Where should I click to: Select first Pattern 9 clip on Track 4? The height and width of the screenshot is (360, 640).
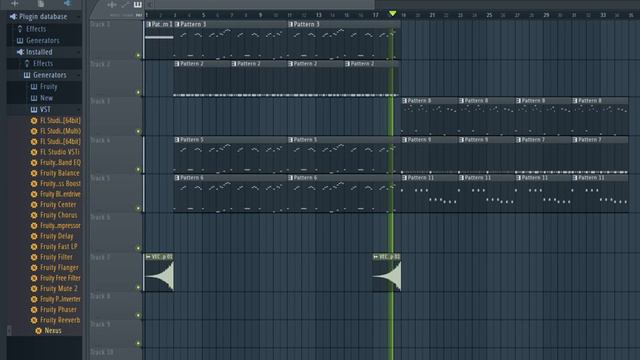[x=430, y=155]
